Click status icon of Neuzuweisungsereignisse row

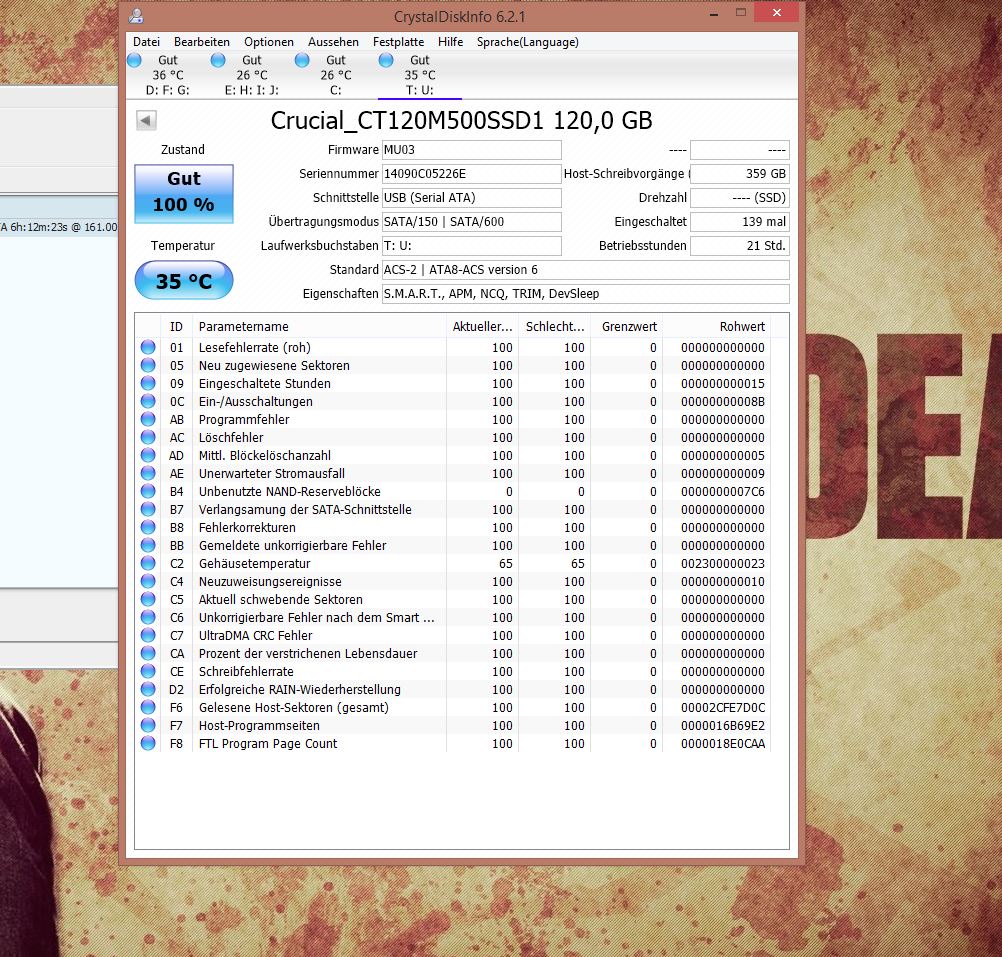click(148, 581)
